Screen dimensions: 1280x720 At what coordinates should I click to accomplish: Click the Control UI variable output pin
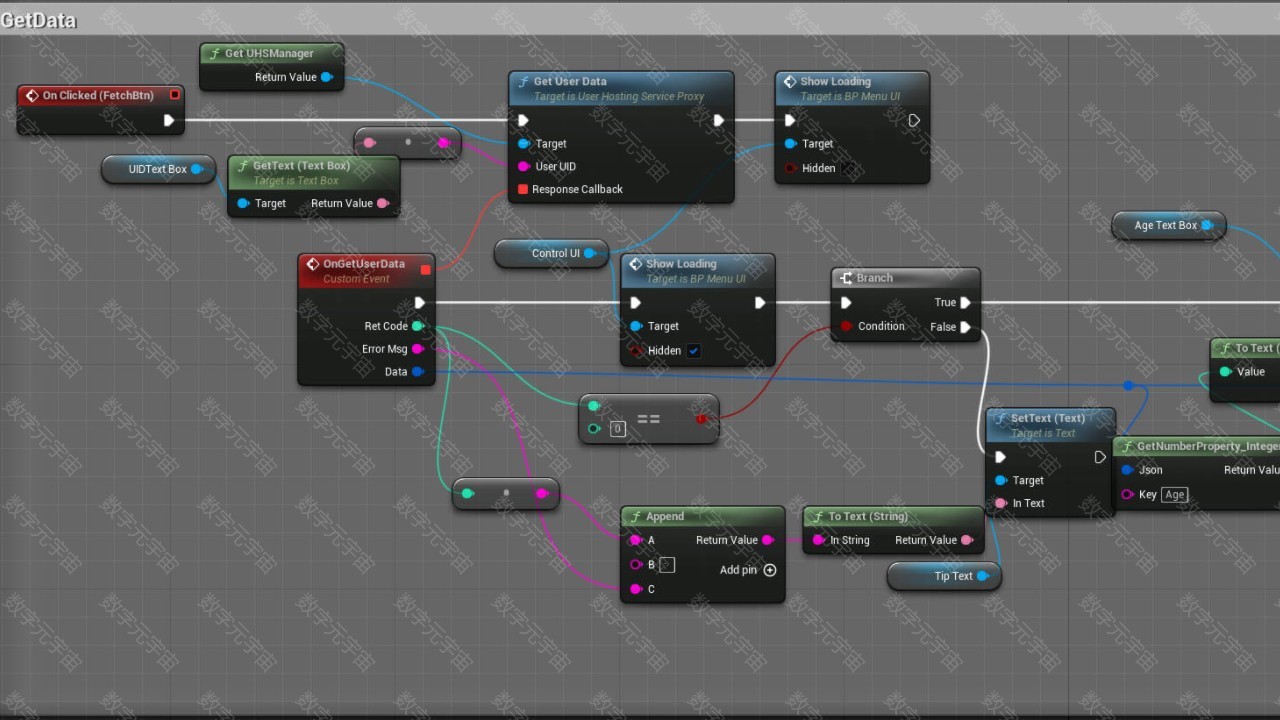(x=590, y=253)
